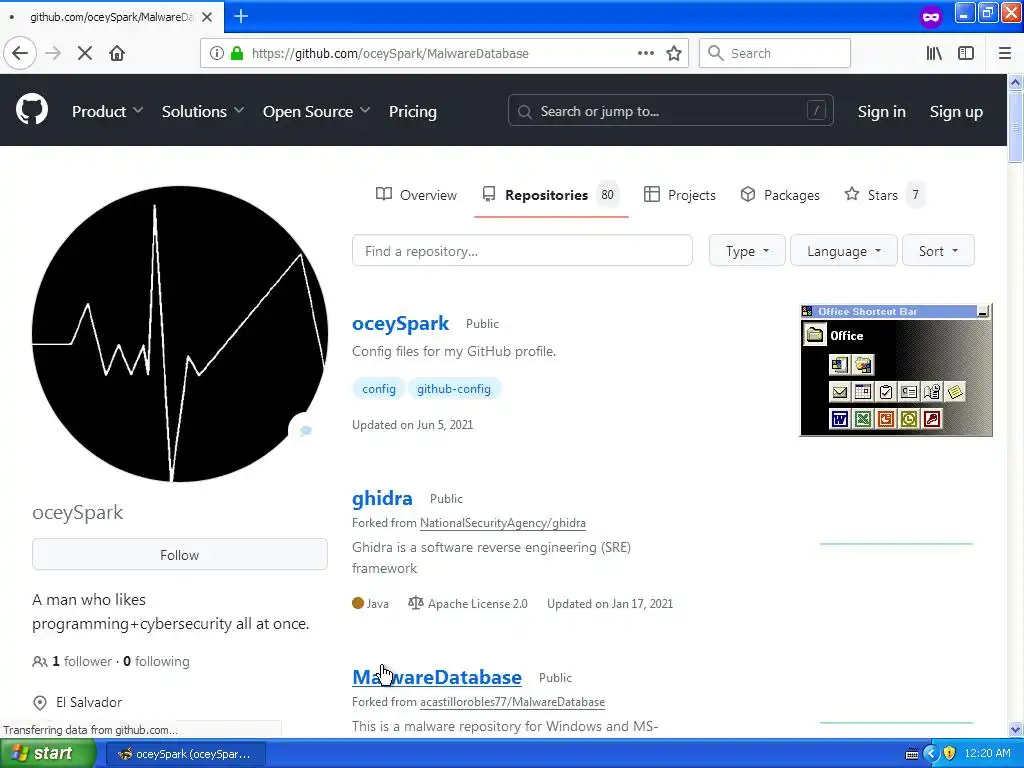The width and height of the screenshot is (1024, 768).
Task: Follow oceySpark with the Follow button
Action: coord(180,554)
